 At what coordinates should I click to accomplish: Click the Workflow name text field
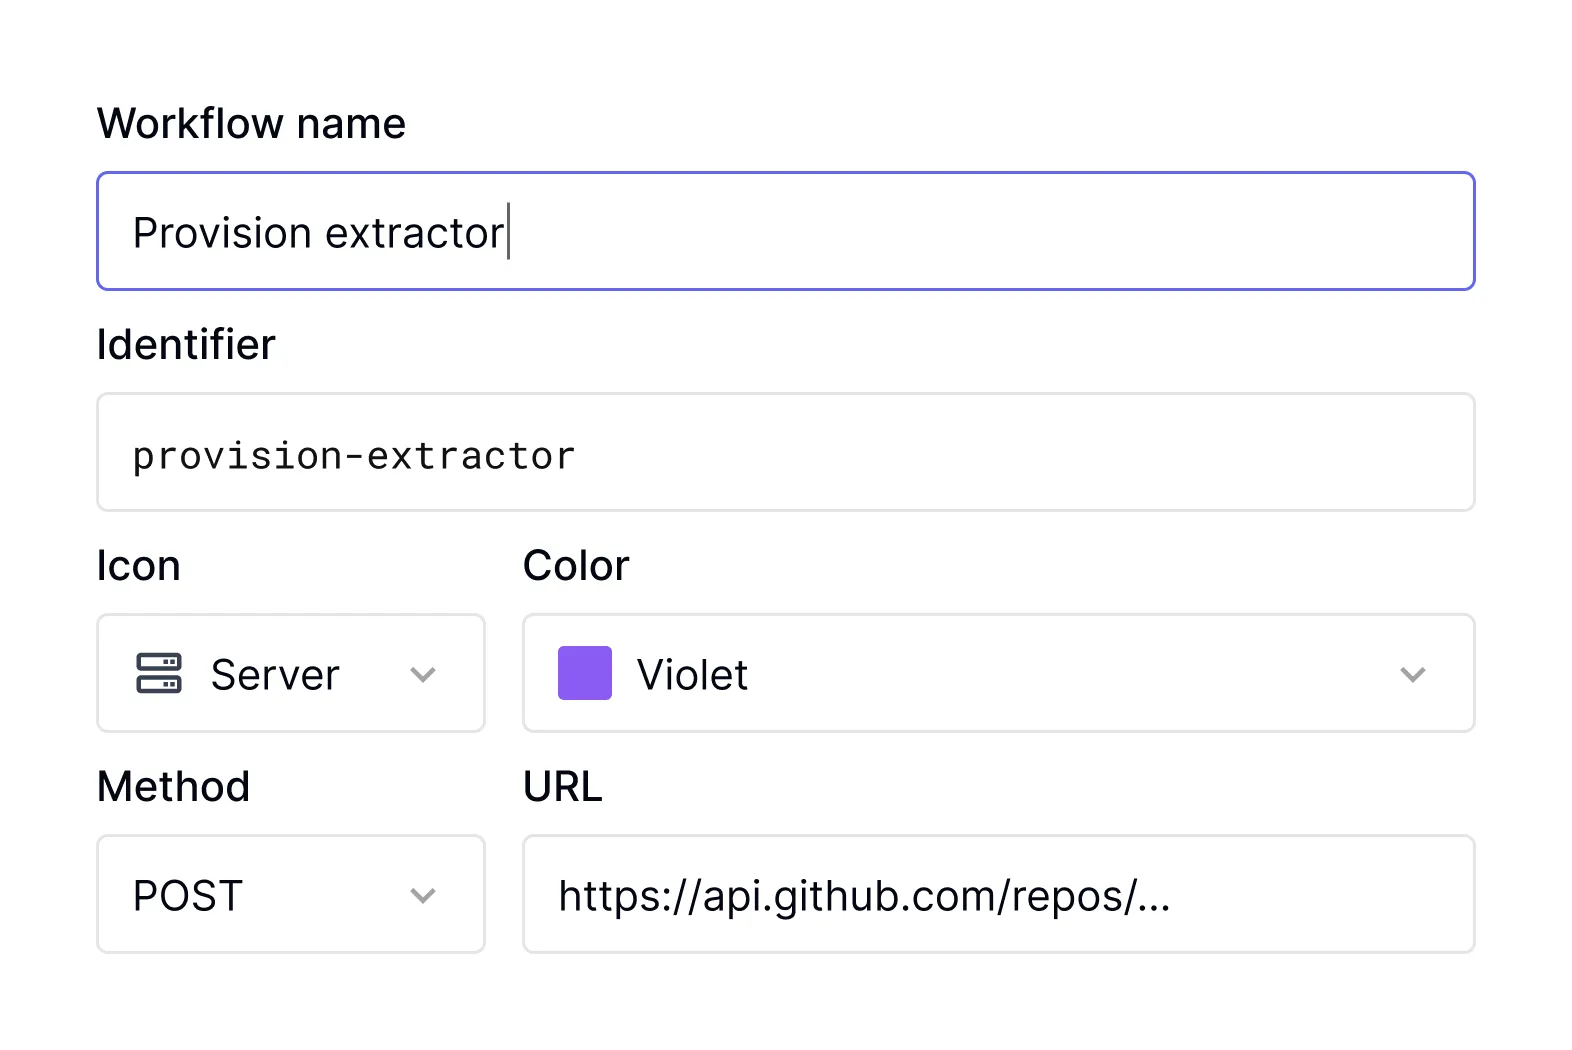pyautogui.click(x=786, y=231)
